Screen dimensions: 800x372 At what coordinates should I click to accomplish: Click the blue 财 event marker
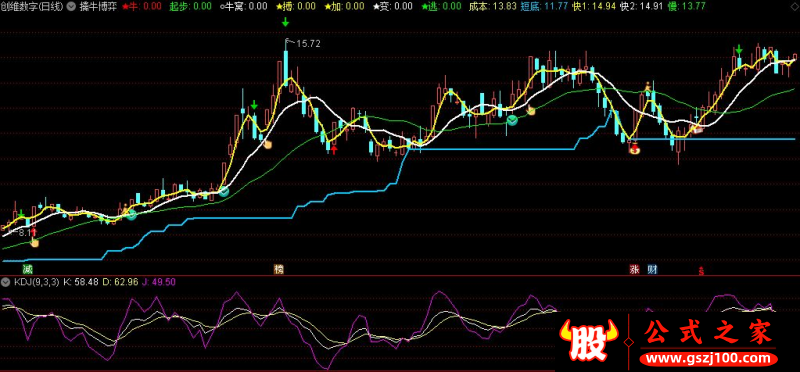pyautogui.click(x=652, y=269)
